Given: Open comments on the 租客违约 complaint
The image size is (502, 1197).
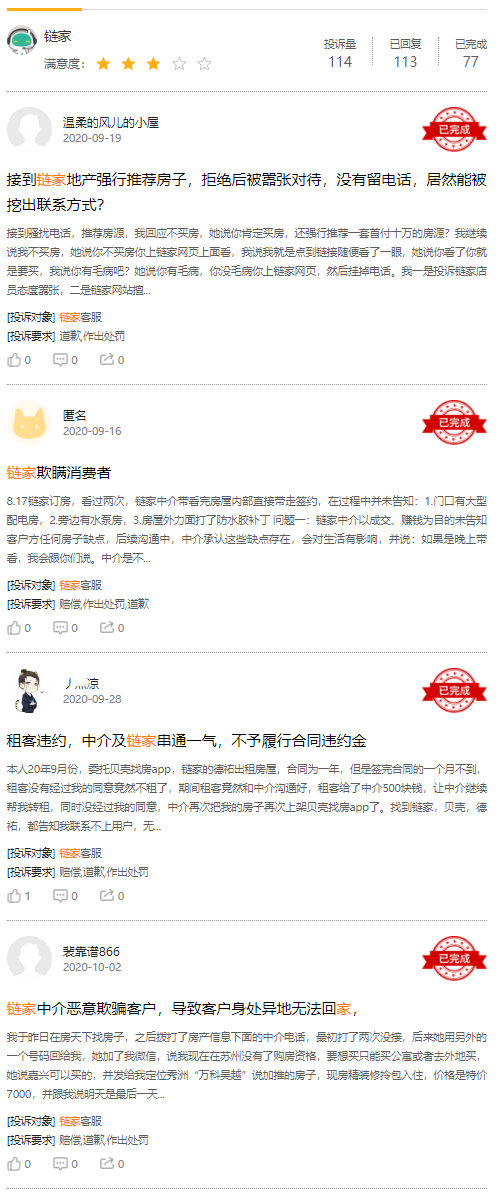Looking at the screenshot, I should click(65, 895).
